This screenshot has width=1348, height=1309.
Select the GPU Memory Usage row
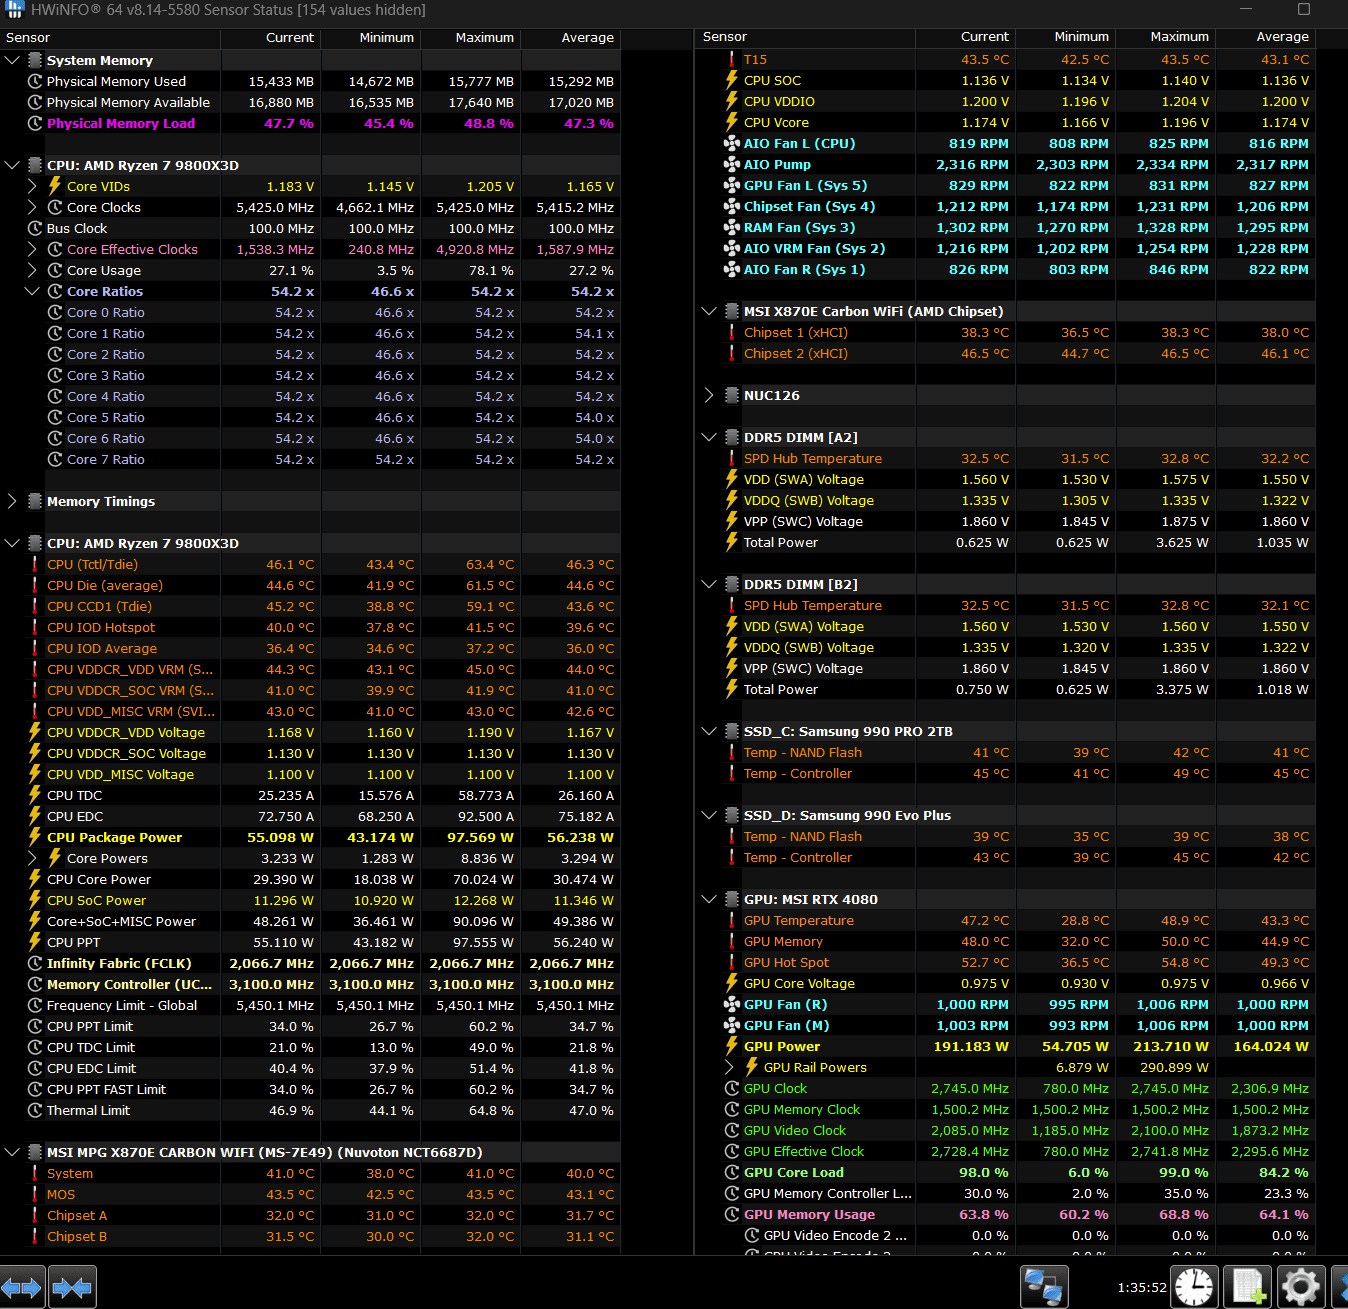(1006, 1214)
